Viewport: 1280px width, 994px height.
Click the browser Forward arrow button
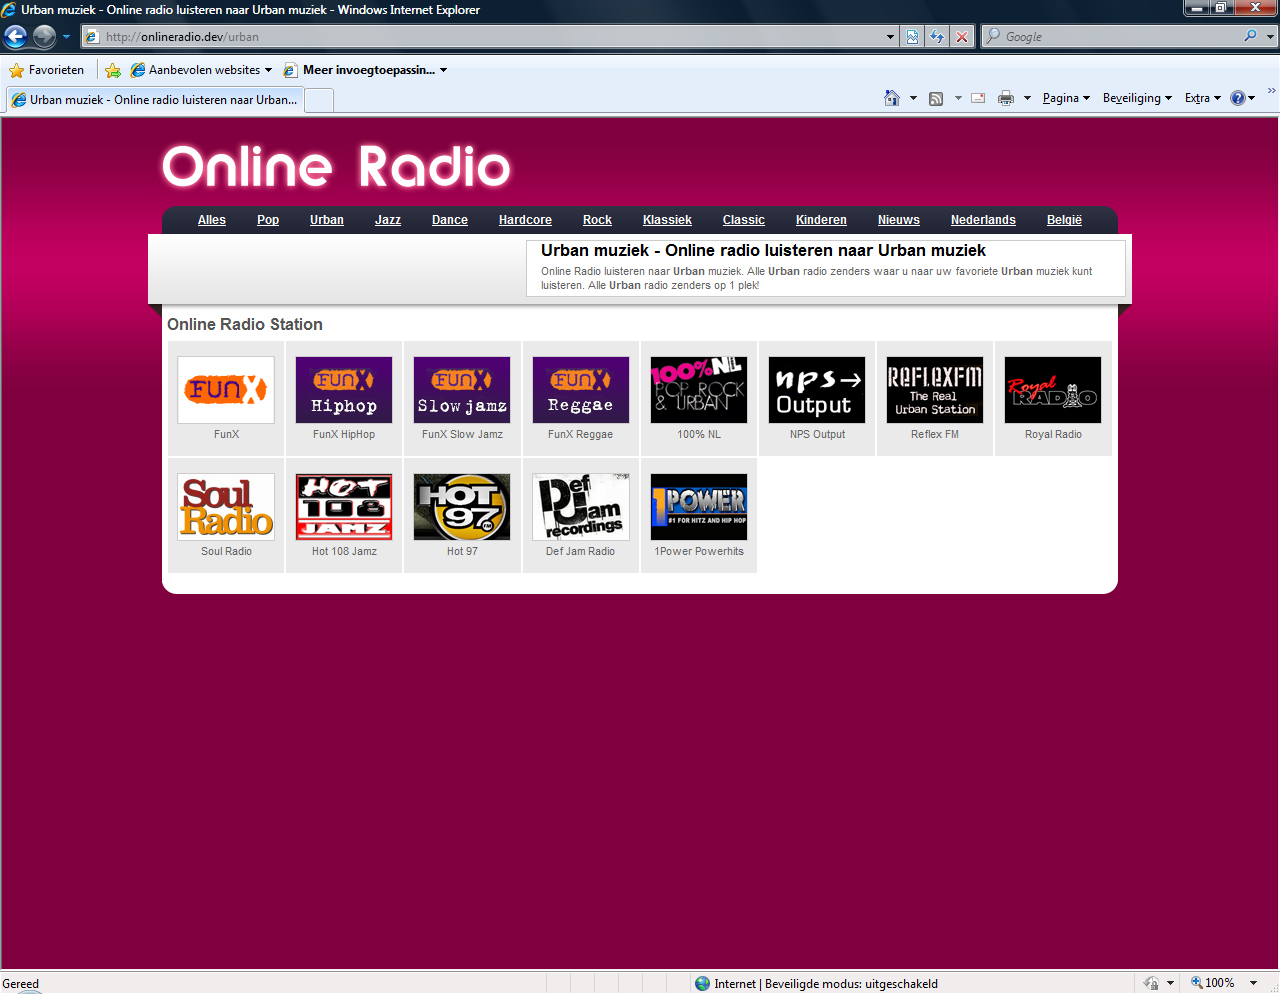coord(44,37)
